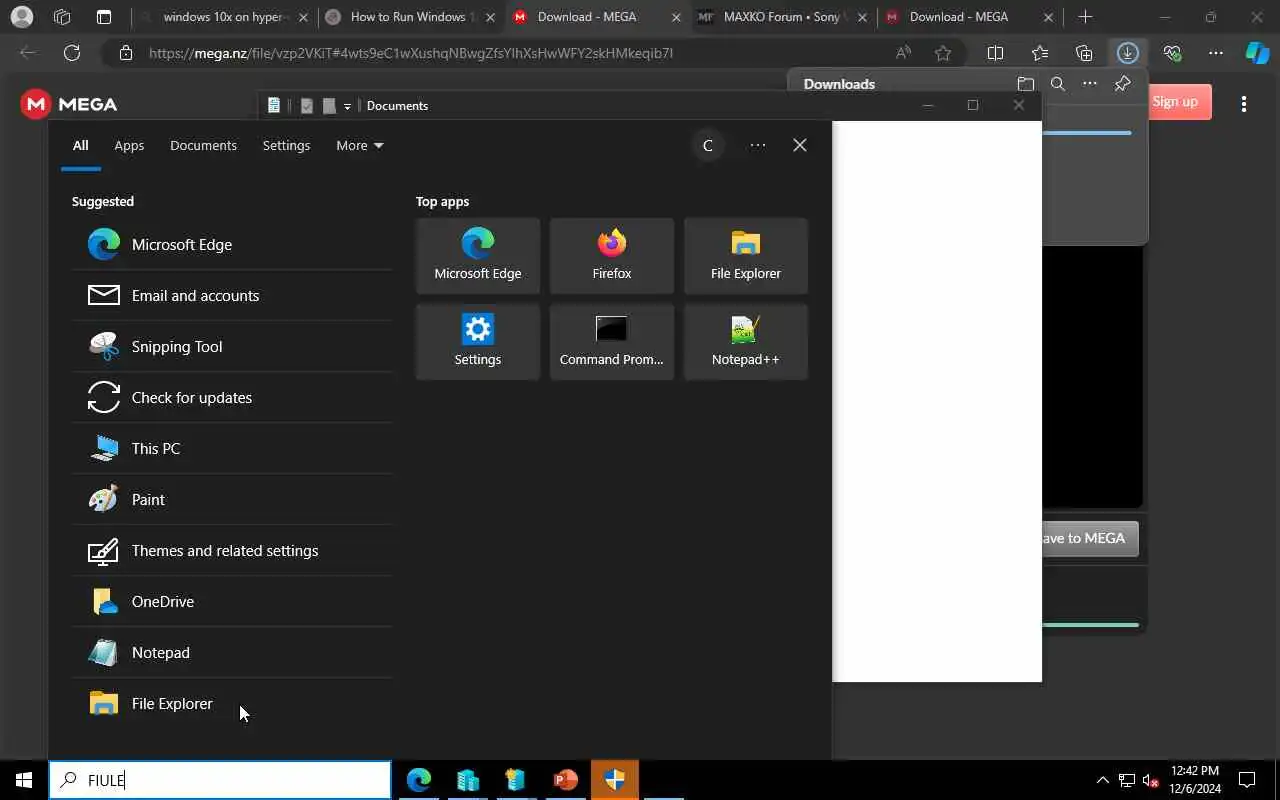
Task: Select Check for updates suggestion
Action: pyautogui.click(x=232, y=397)
